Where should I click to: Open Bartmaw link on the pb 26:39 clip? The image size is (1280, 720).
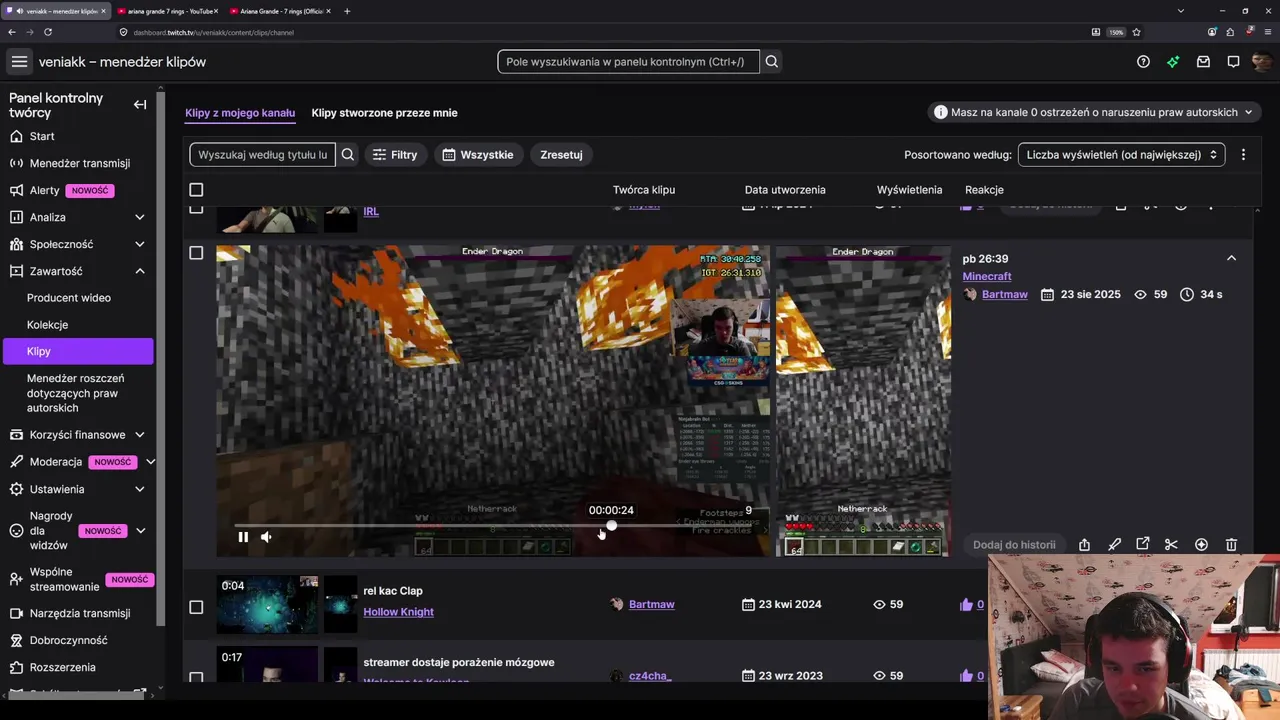(1005, 295)
